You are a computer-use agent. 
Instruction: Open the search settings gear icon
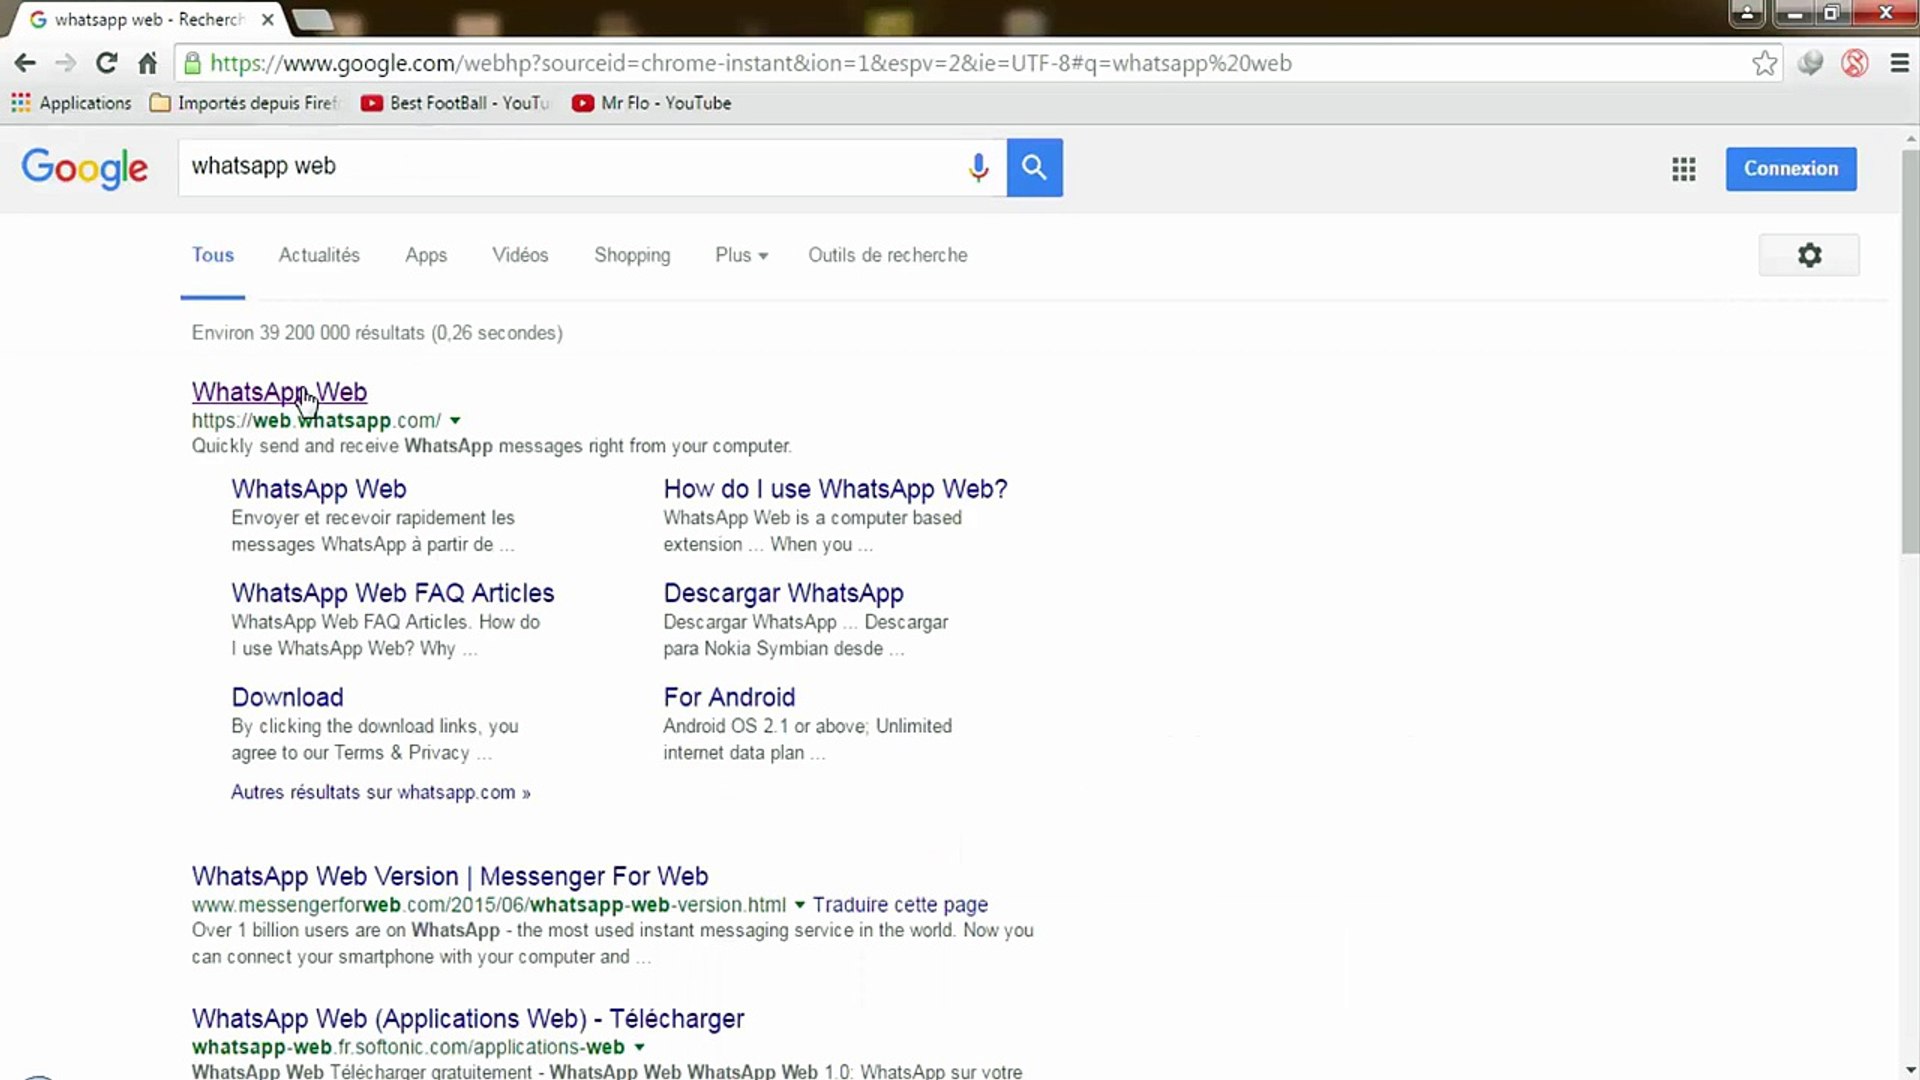[x=1808, y=255]
